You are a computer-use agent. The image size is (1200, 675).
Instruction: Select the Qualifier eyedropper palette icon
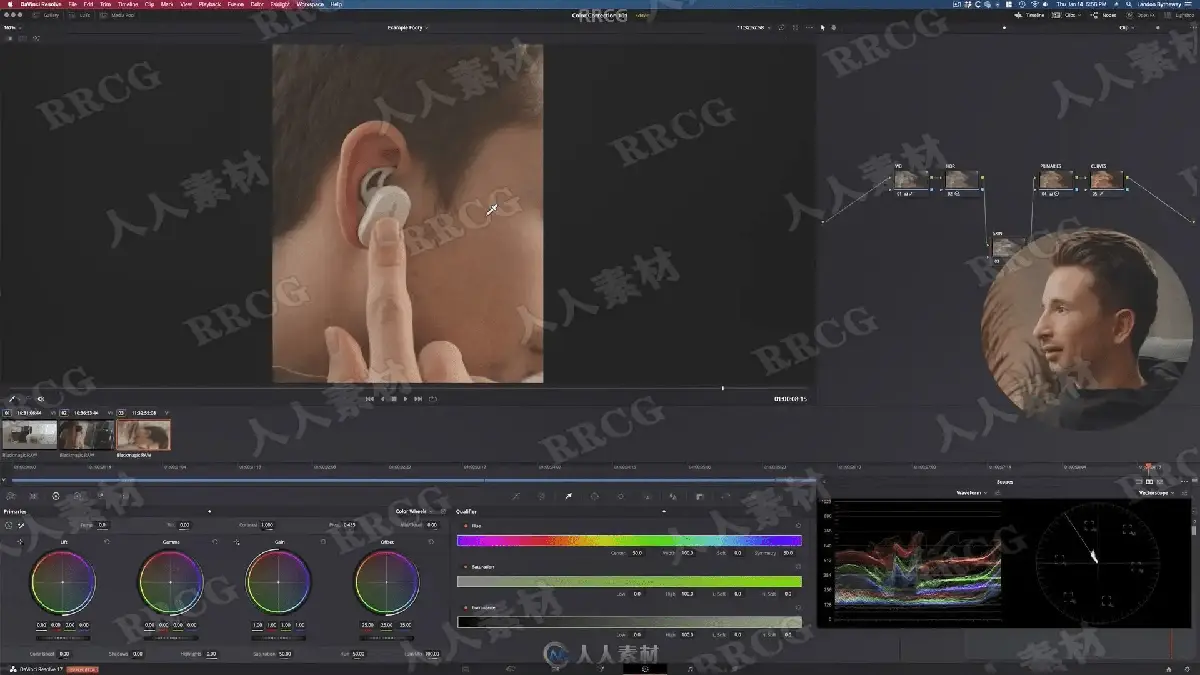pyautogui.click(x=568, y=496)
